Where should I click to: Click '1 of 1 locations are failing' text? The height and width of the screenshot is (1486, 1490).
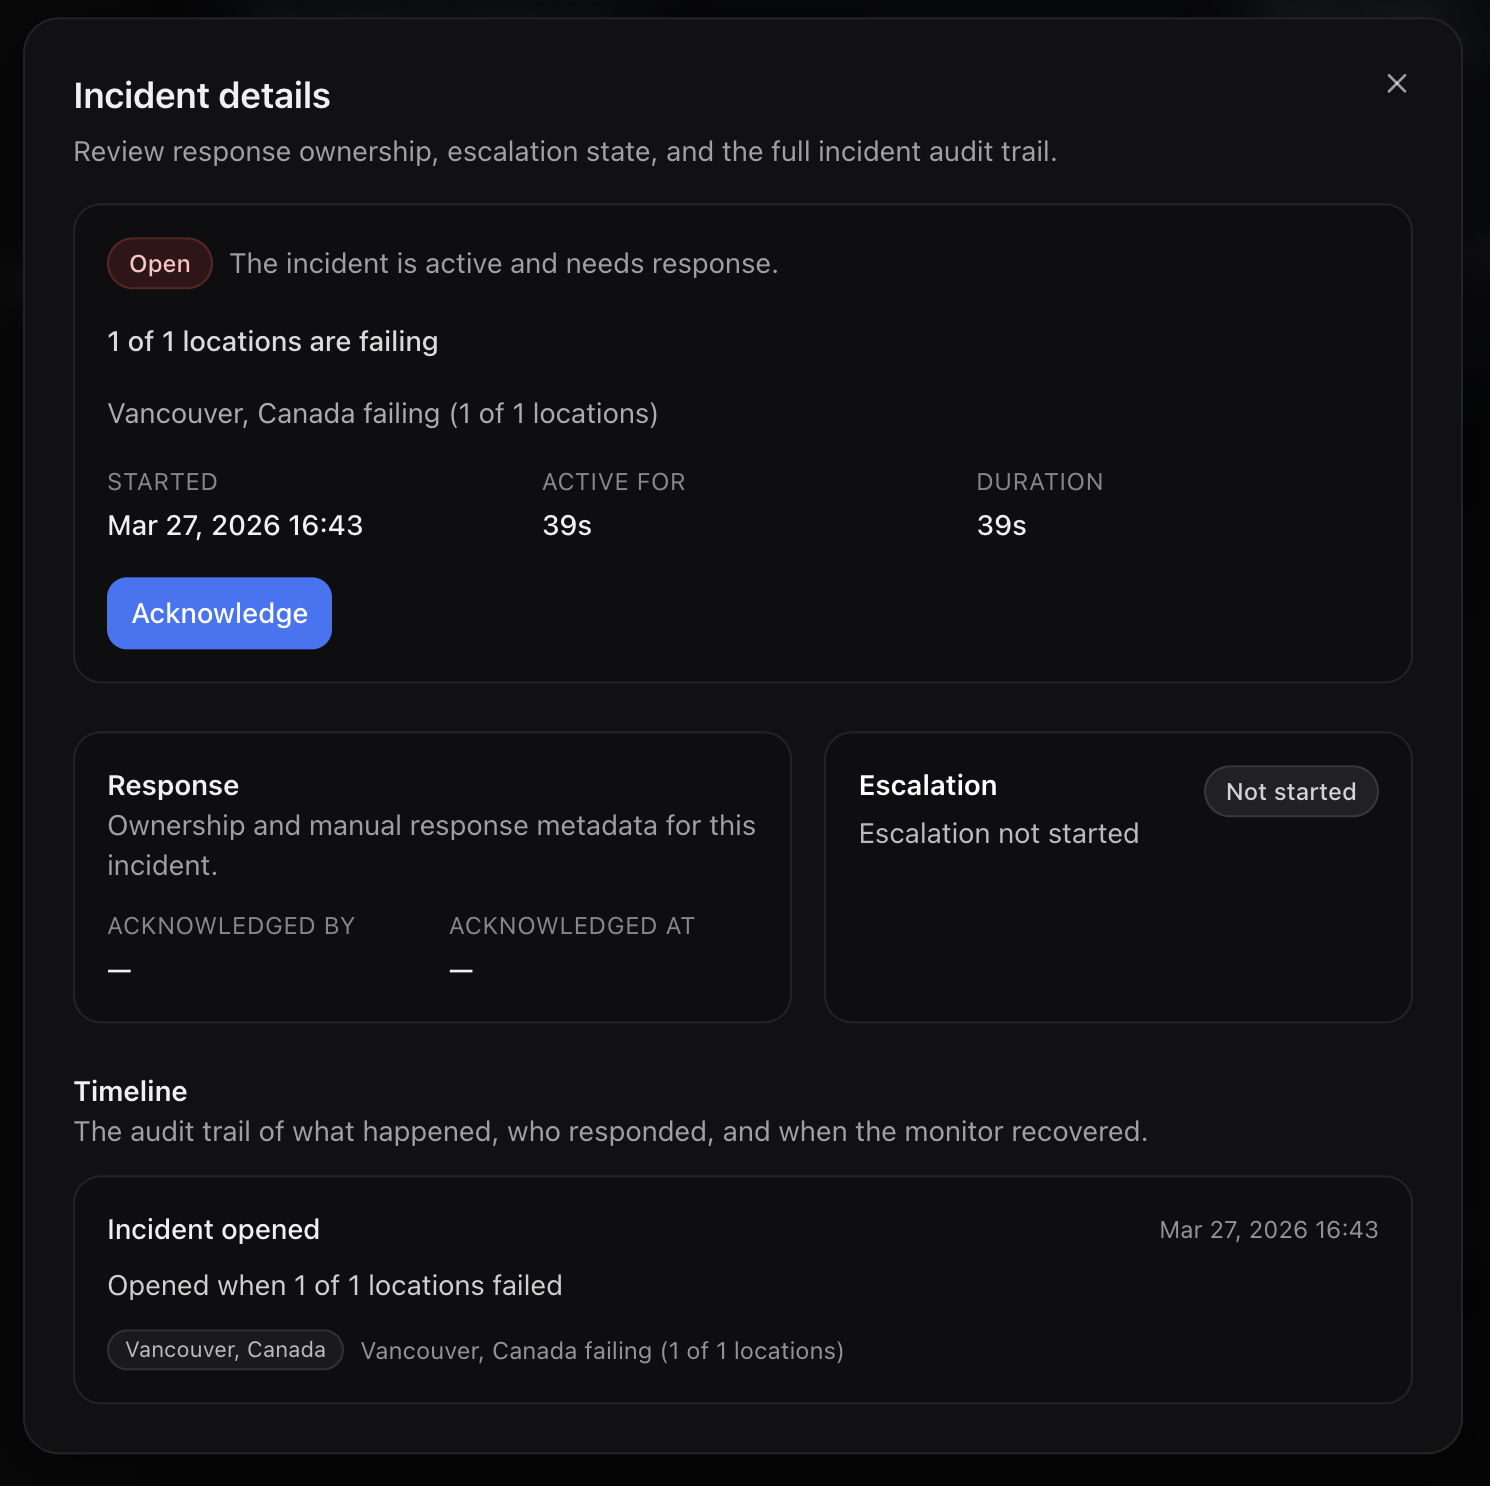tap(272, 341)
